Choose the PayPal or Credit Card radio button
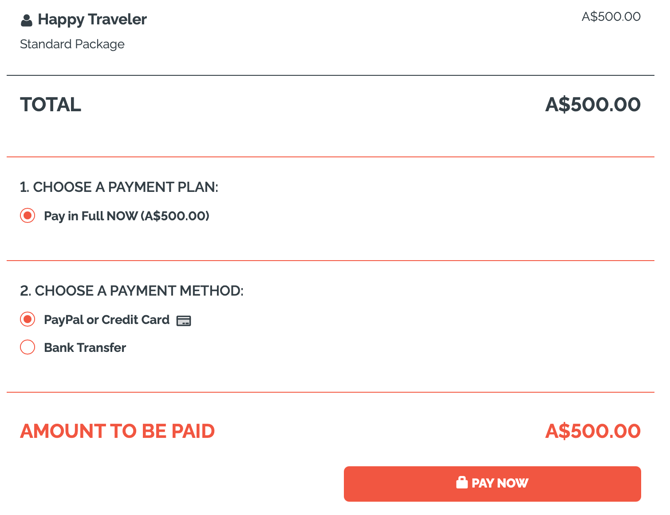Viewport: 670px width, 515px height. click(28, 320)
